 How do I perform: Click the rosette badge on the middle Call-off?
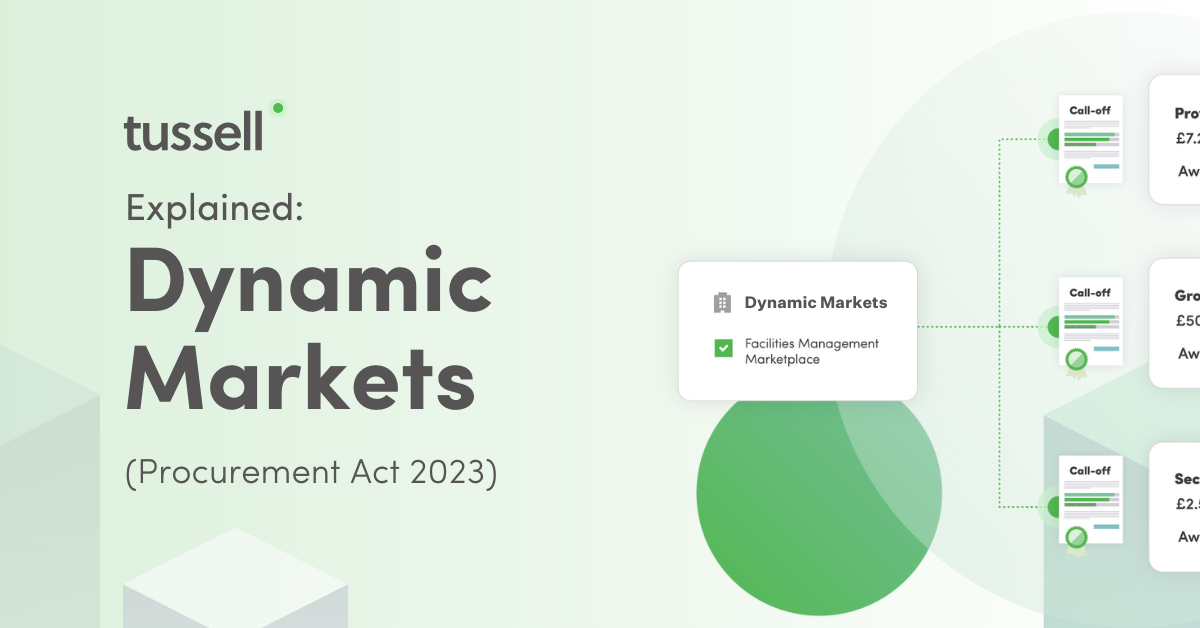point(1077,360)
